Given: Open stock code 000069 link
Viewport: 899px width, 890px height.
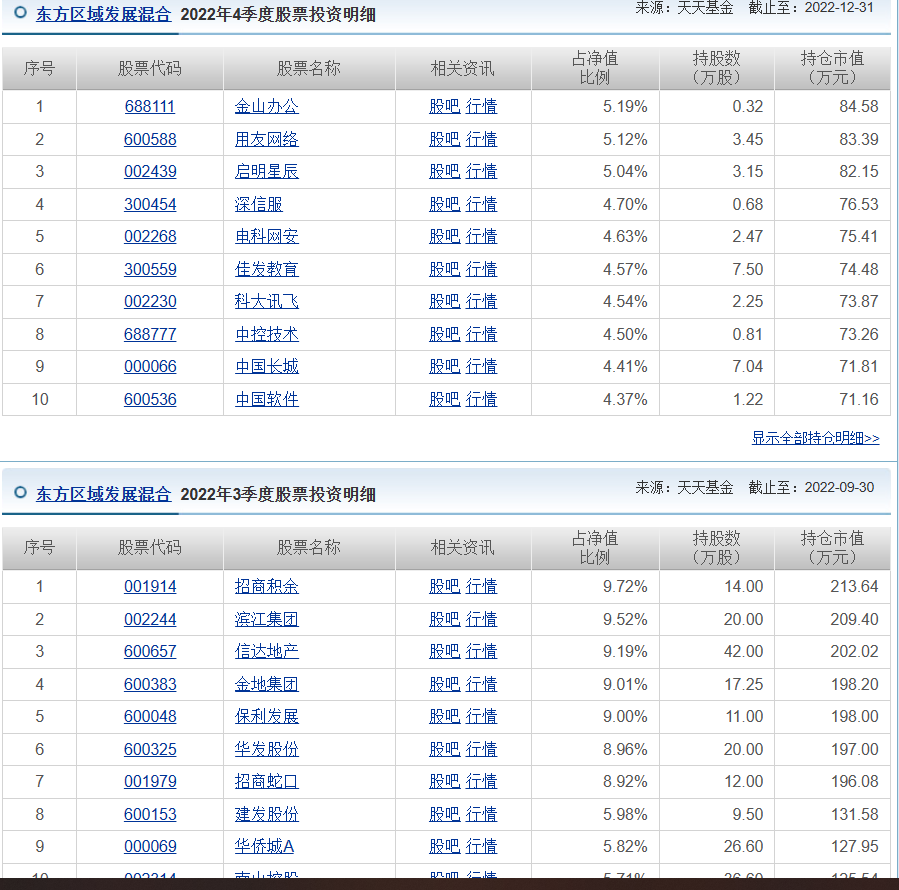Looking at the screenshot, I should point(150,846).
